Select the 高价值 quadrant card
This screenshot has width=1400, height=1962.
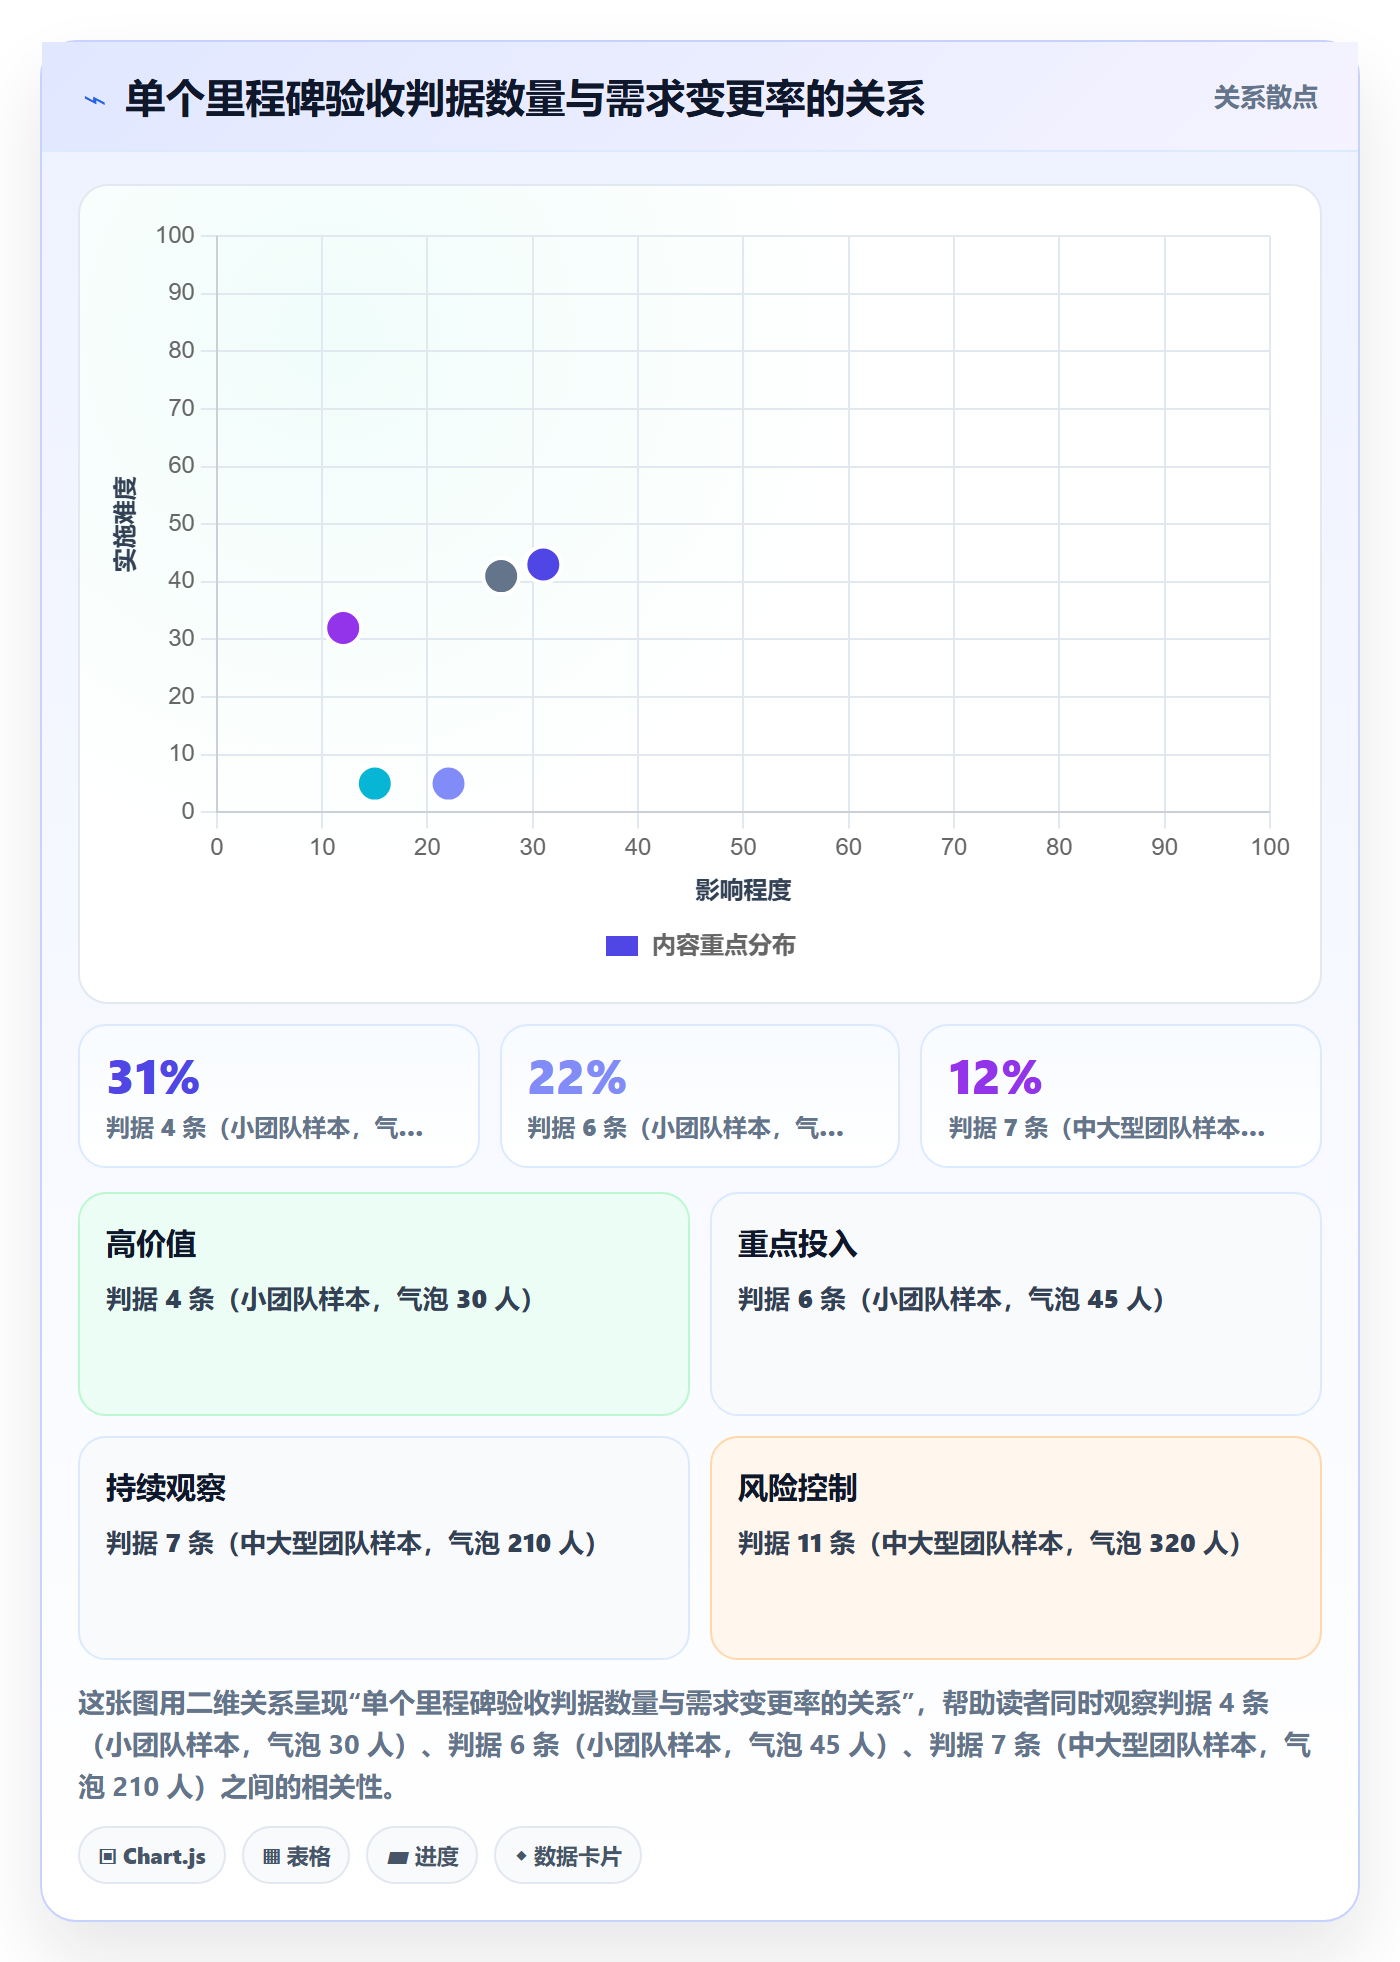[x=384, y=1304]
